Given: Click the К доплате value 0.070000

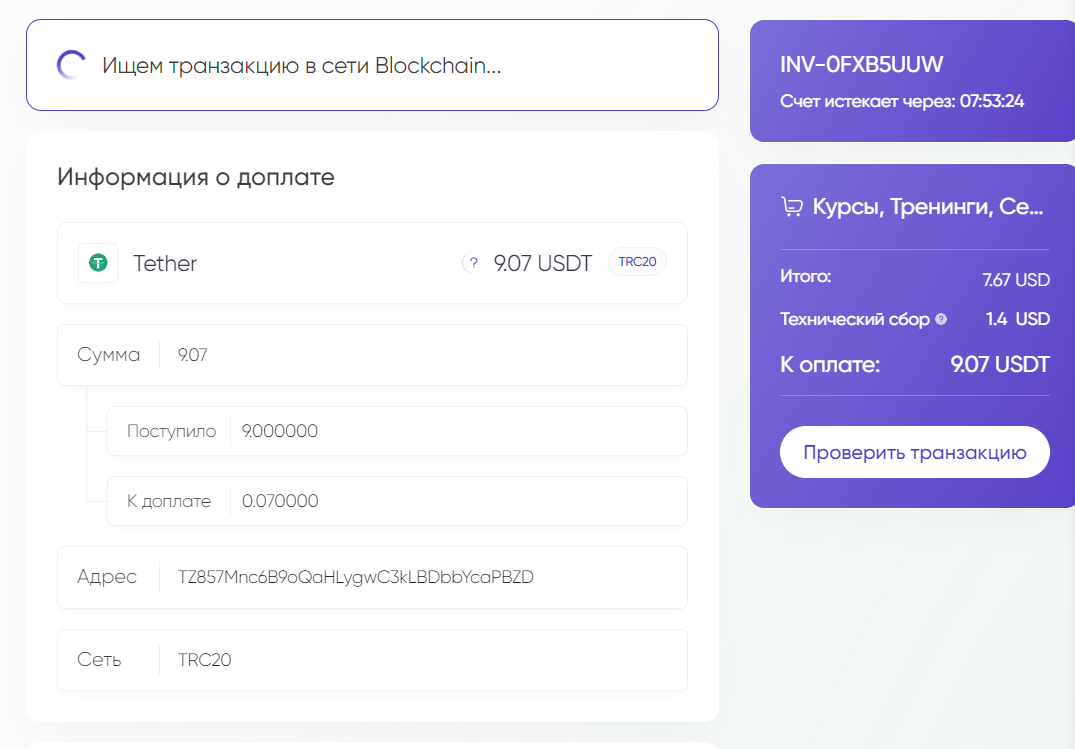Looking at the screenshot, I should (280, 501).
